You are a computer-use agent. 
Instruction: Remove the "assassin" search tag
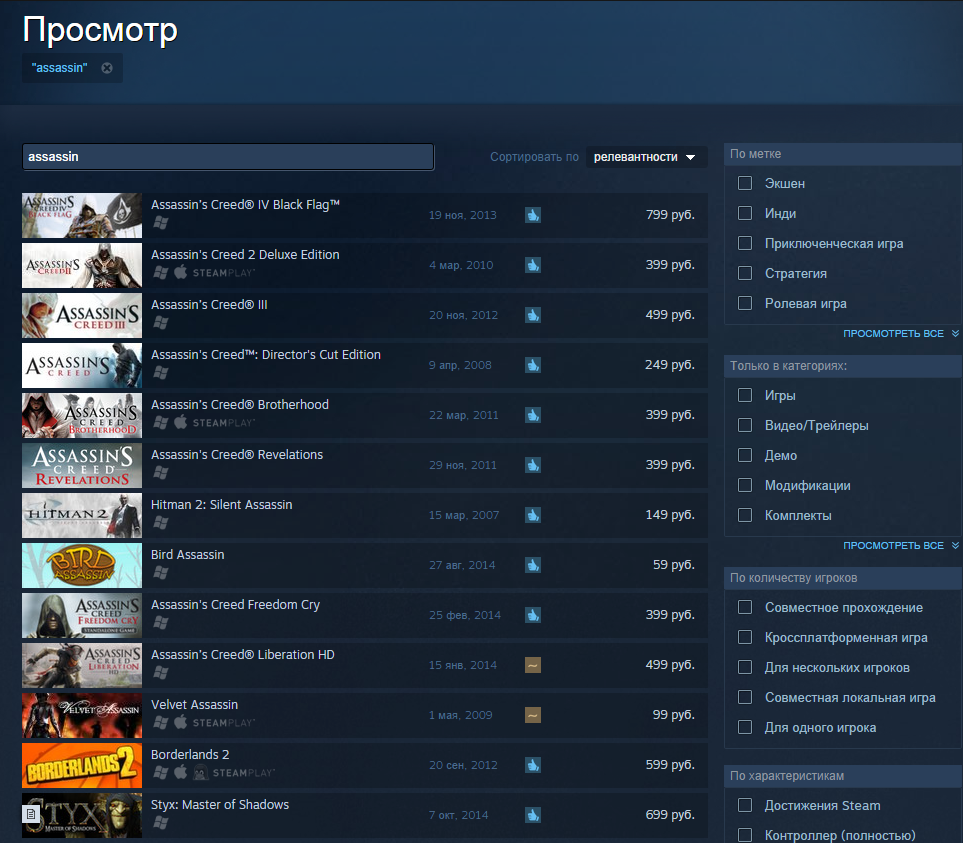point(107,68)
